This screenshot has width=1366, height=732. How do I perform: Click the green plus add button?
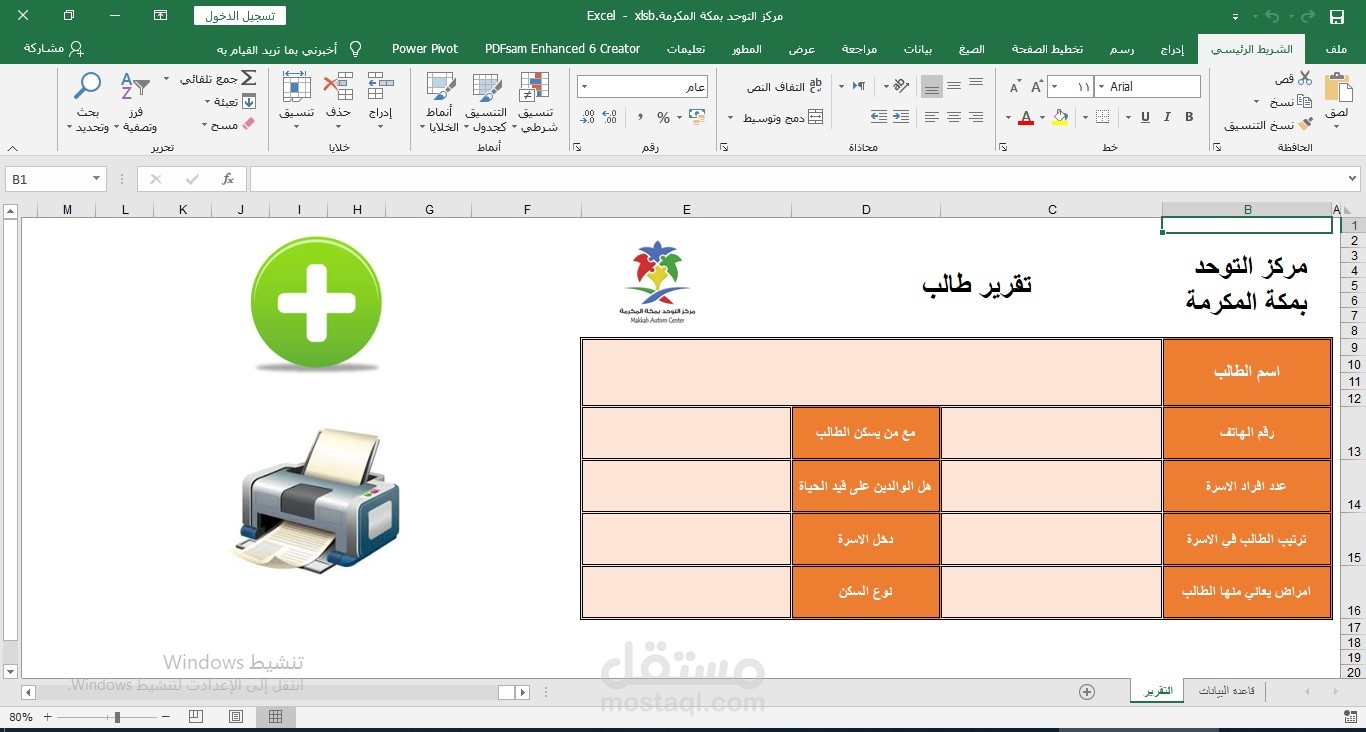316,302
